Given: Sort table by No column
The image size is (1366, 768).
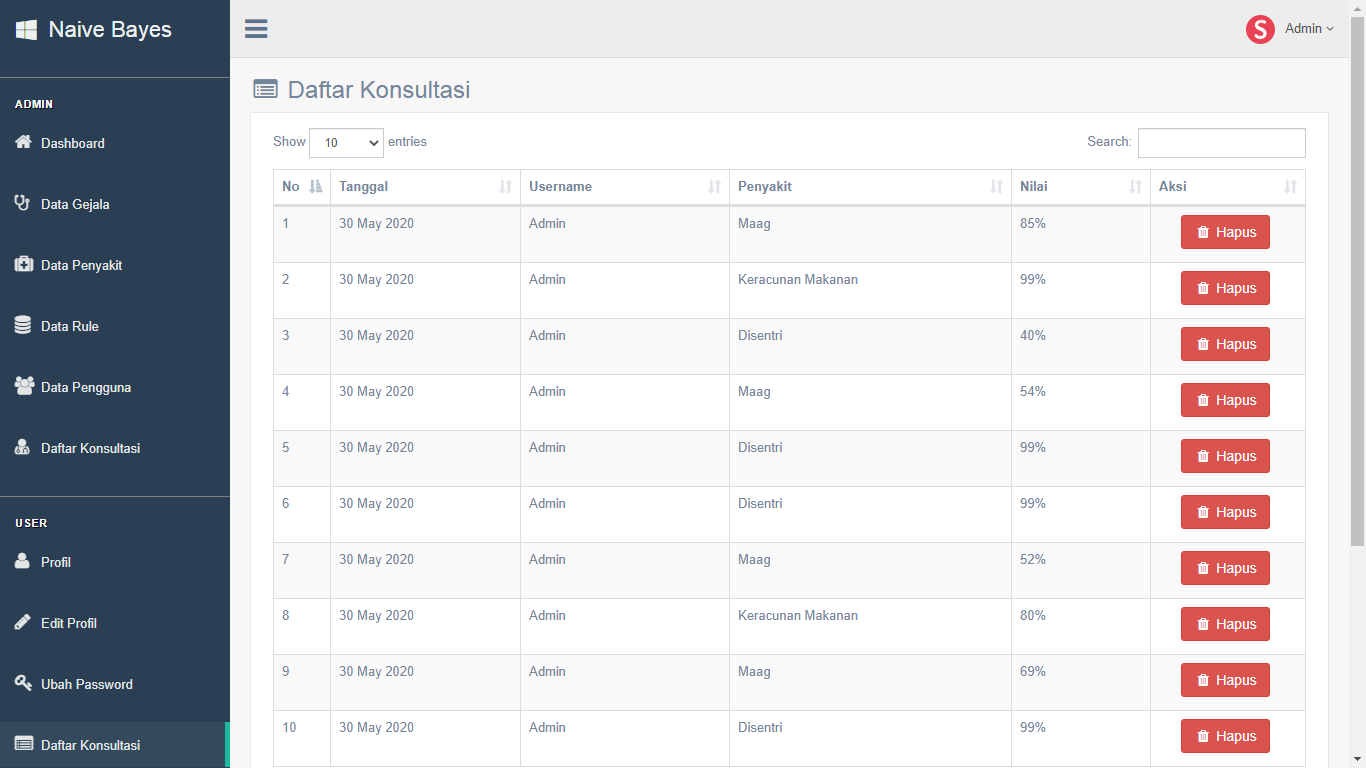Looking at the screenshot, I should [x=302, y=187].
